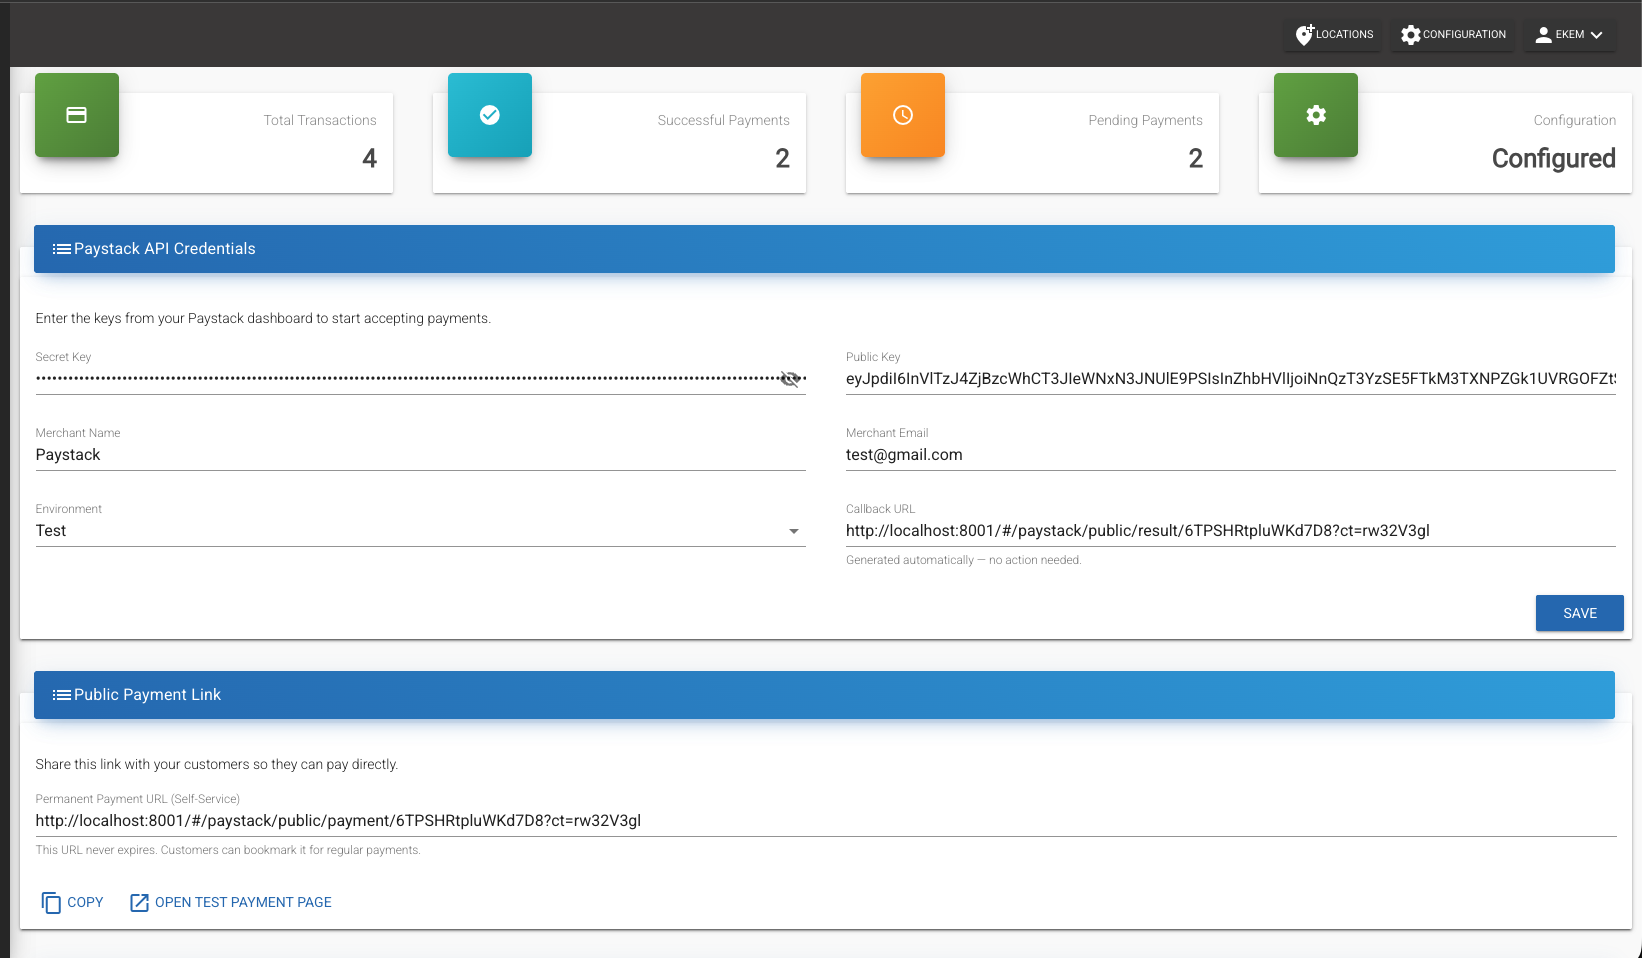The width and height of the screenshot is (1642, 958).
Task: Select the Callback URL field
Action: (x=1231, y=531)
